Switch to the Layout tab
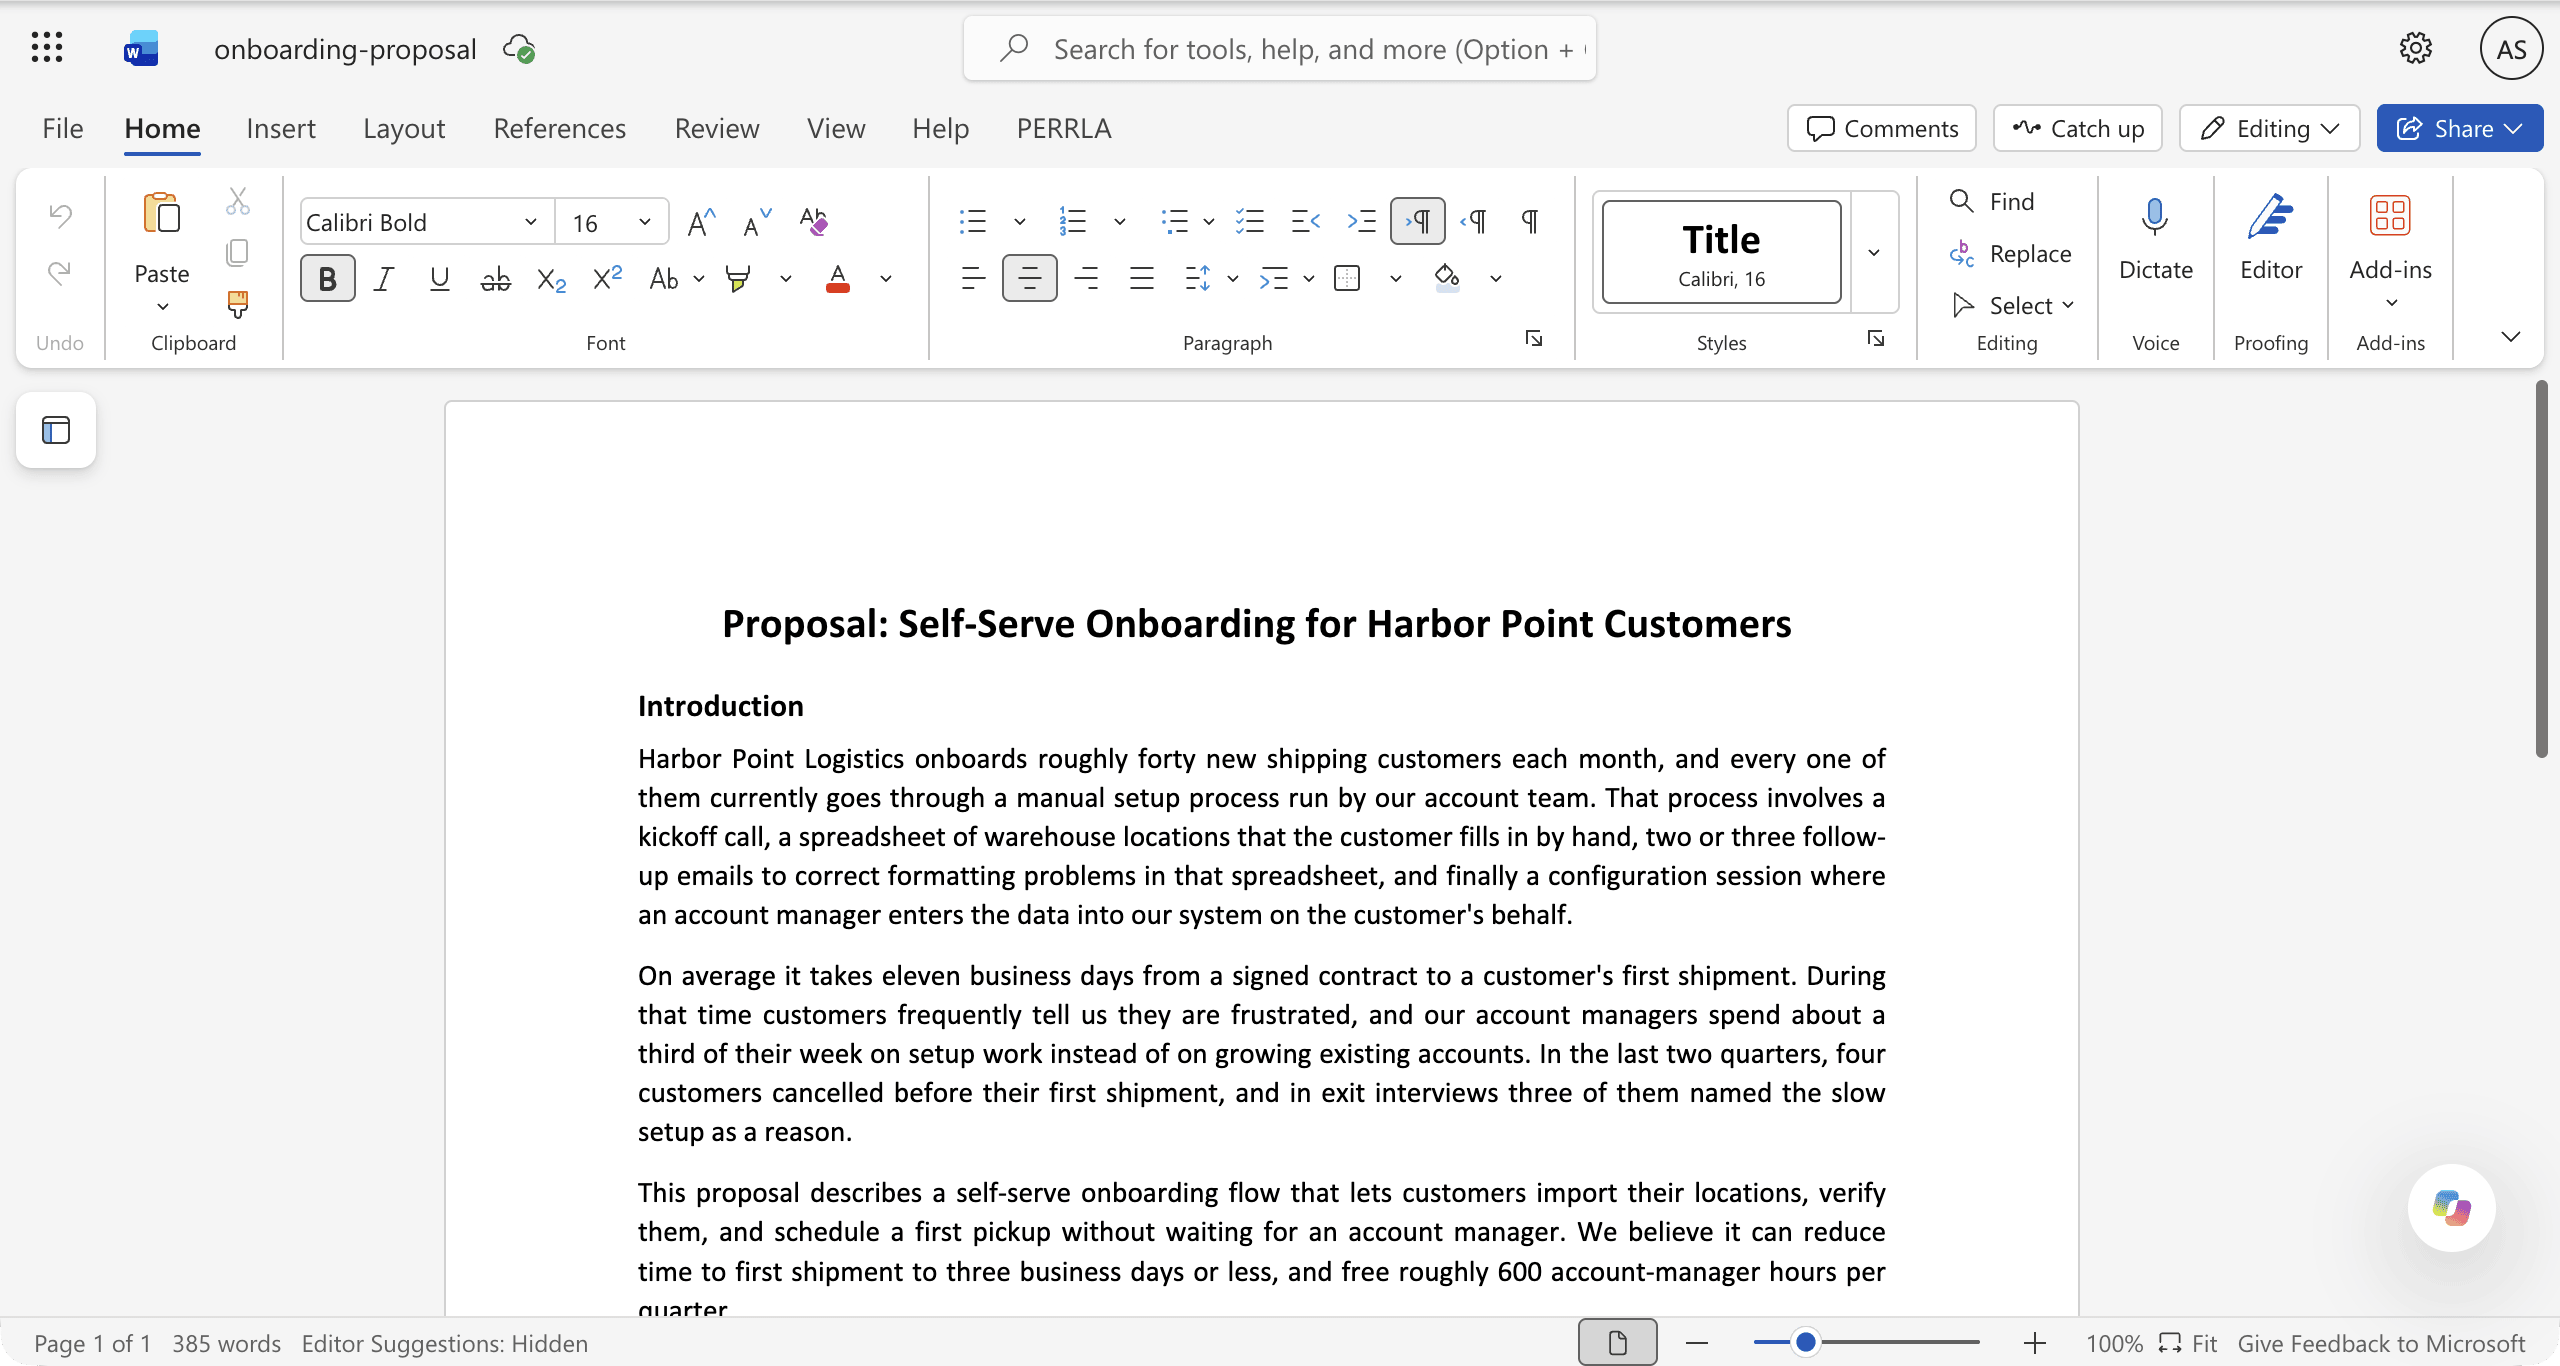The width and height of the screenshot is (2560, 1366). 404,128
